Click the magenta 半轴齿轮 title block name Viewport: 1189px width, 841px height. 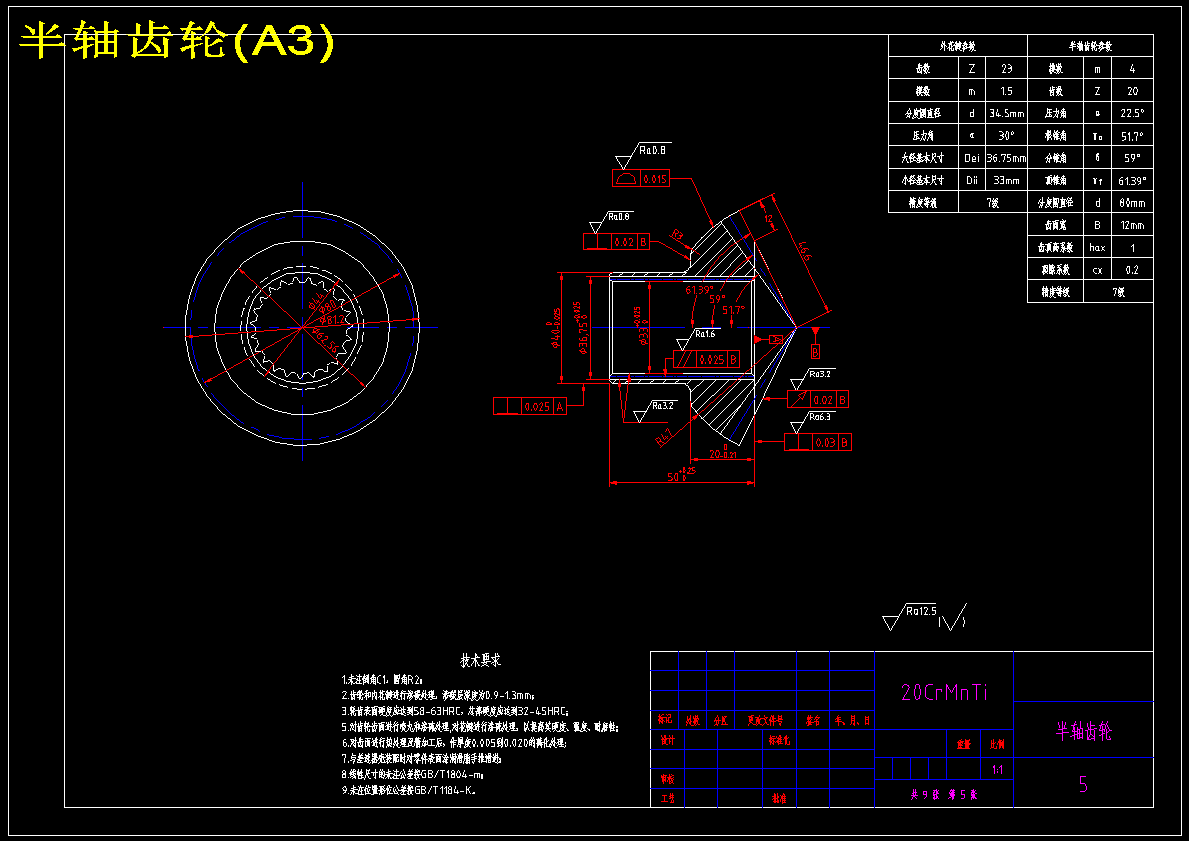pyautogui.click(x=1084, y=731)
